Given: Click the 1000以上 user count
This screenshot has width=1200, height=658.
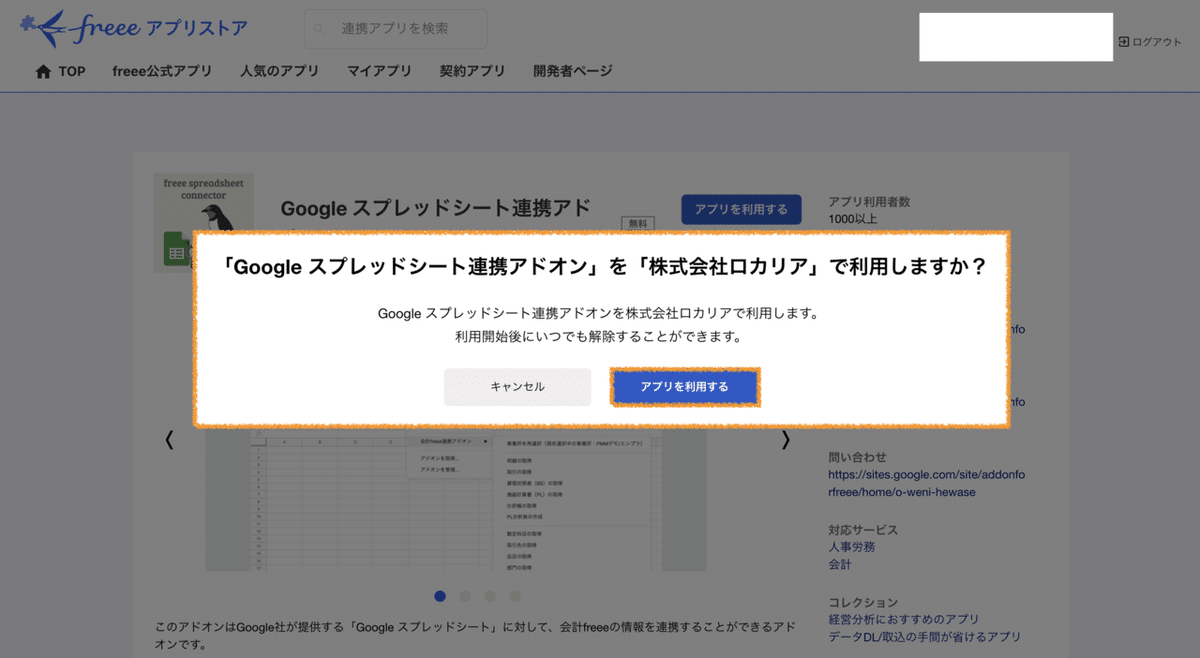Looking at the screenshot, I should [853, 219].
